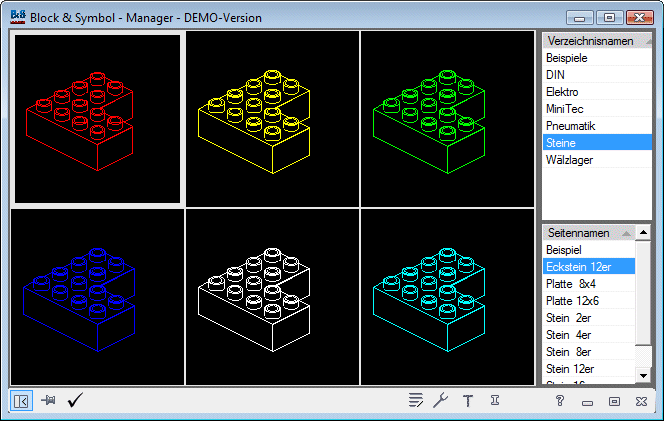Select the red Eckstein block thumbnail
The height and width of the screenshot is (421, 664).
(97, 119)
